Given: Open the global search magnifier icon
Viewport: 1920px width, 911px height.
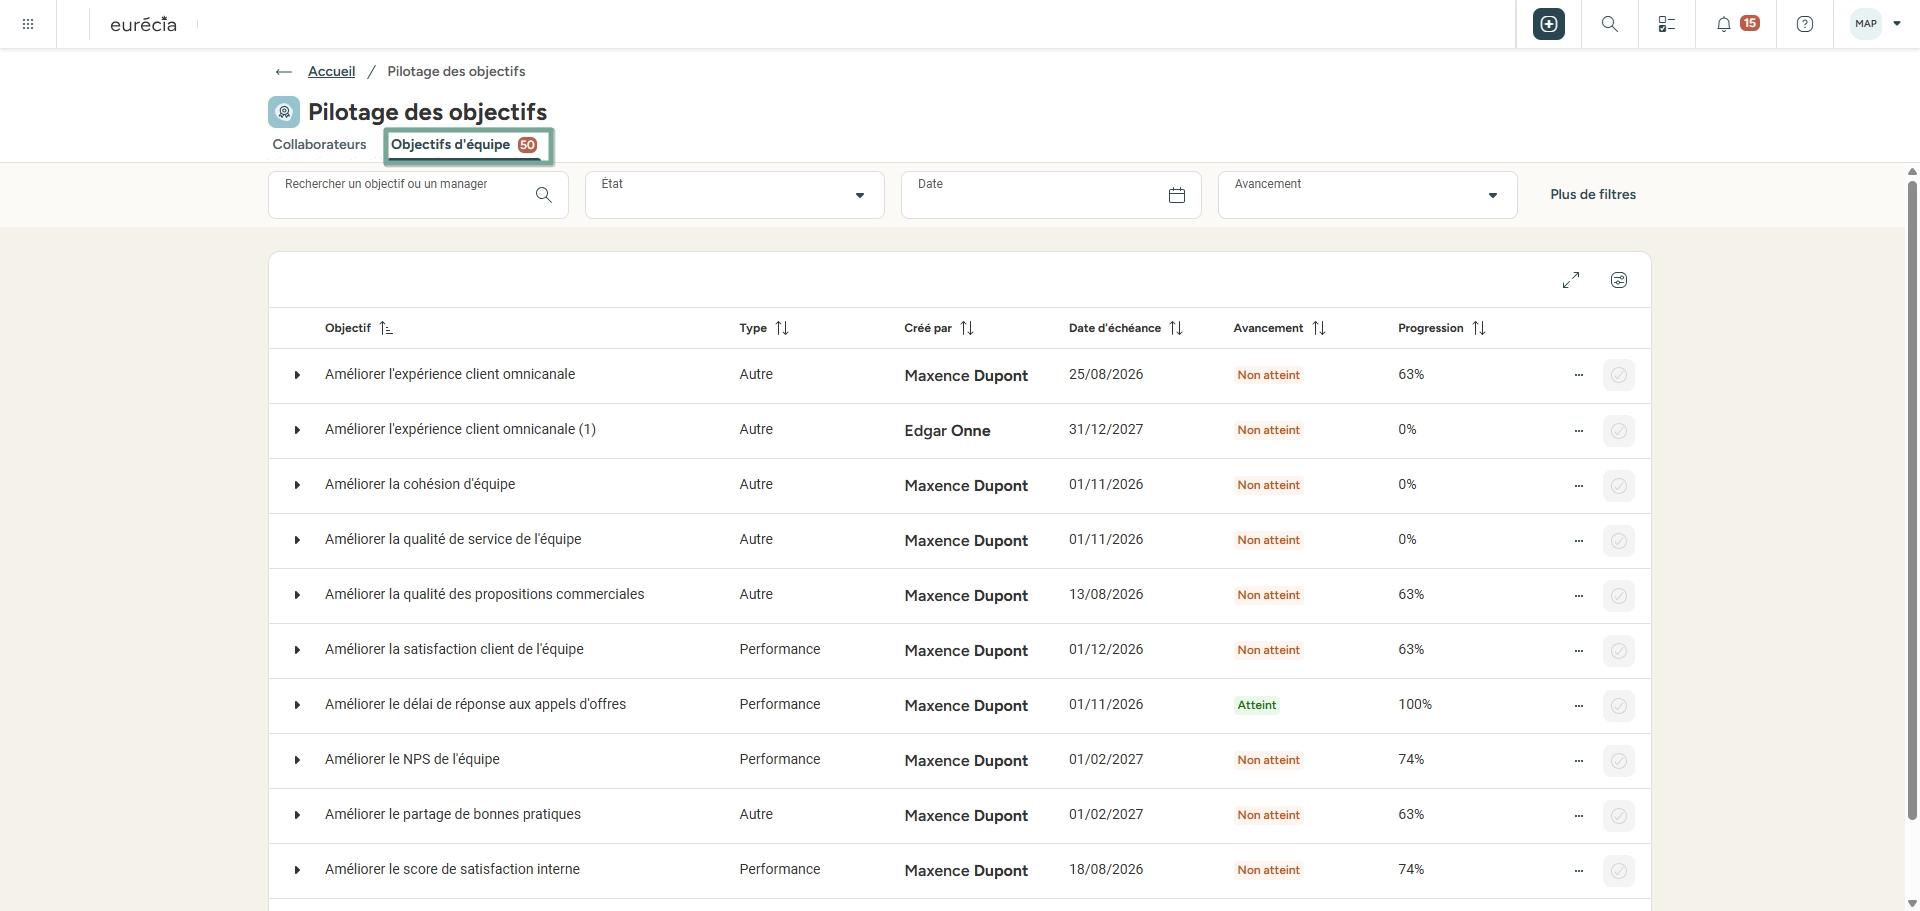Looking at the screenshot, I should pos(1610,24).
